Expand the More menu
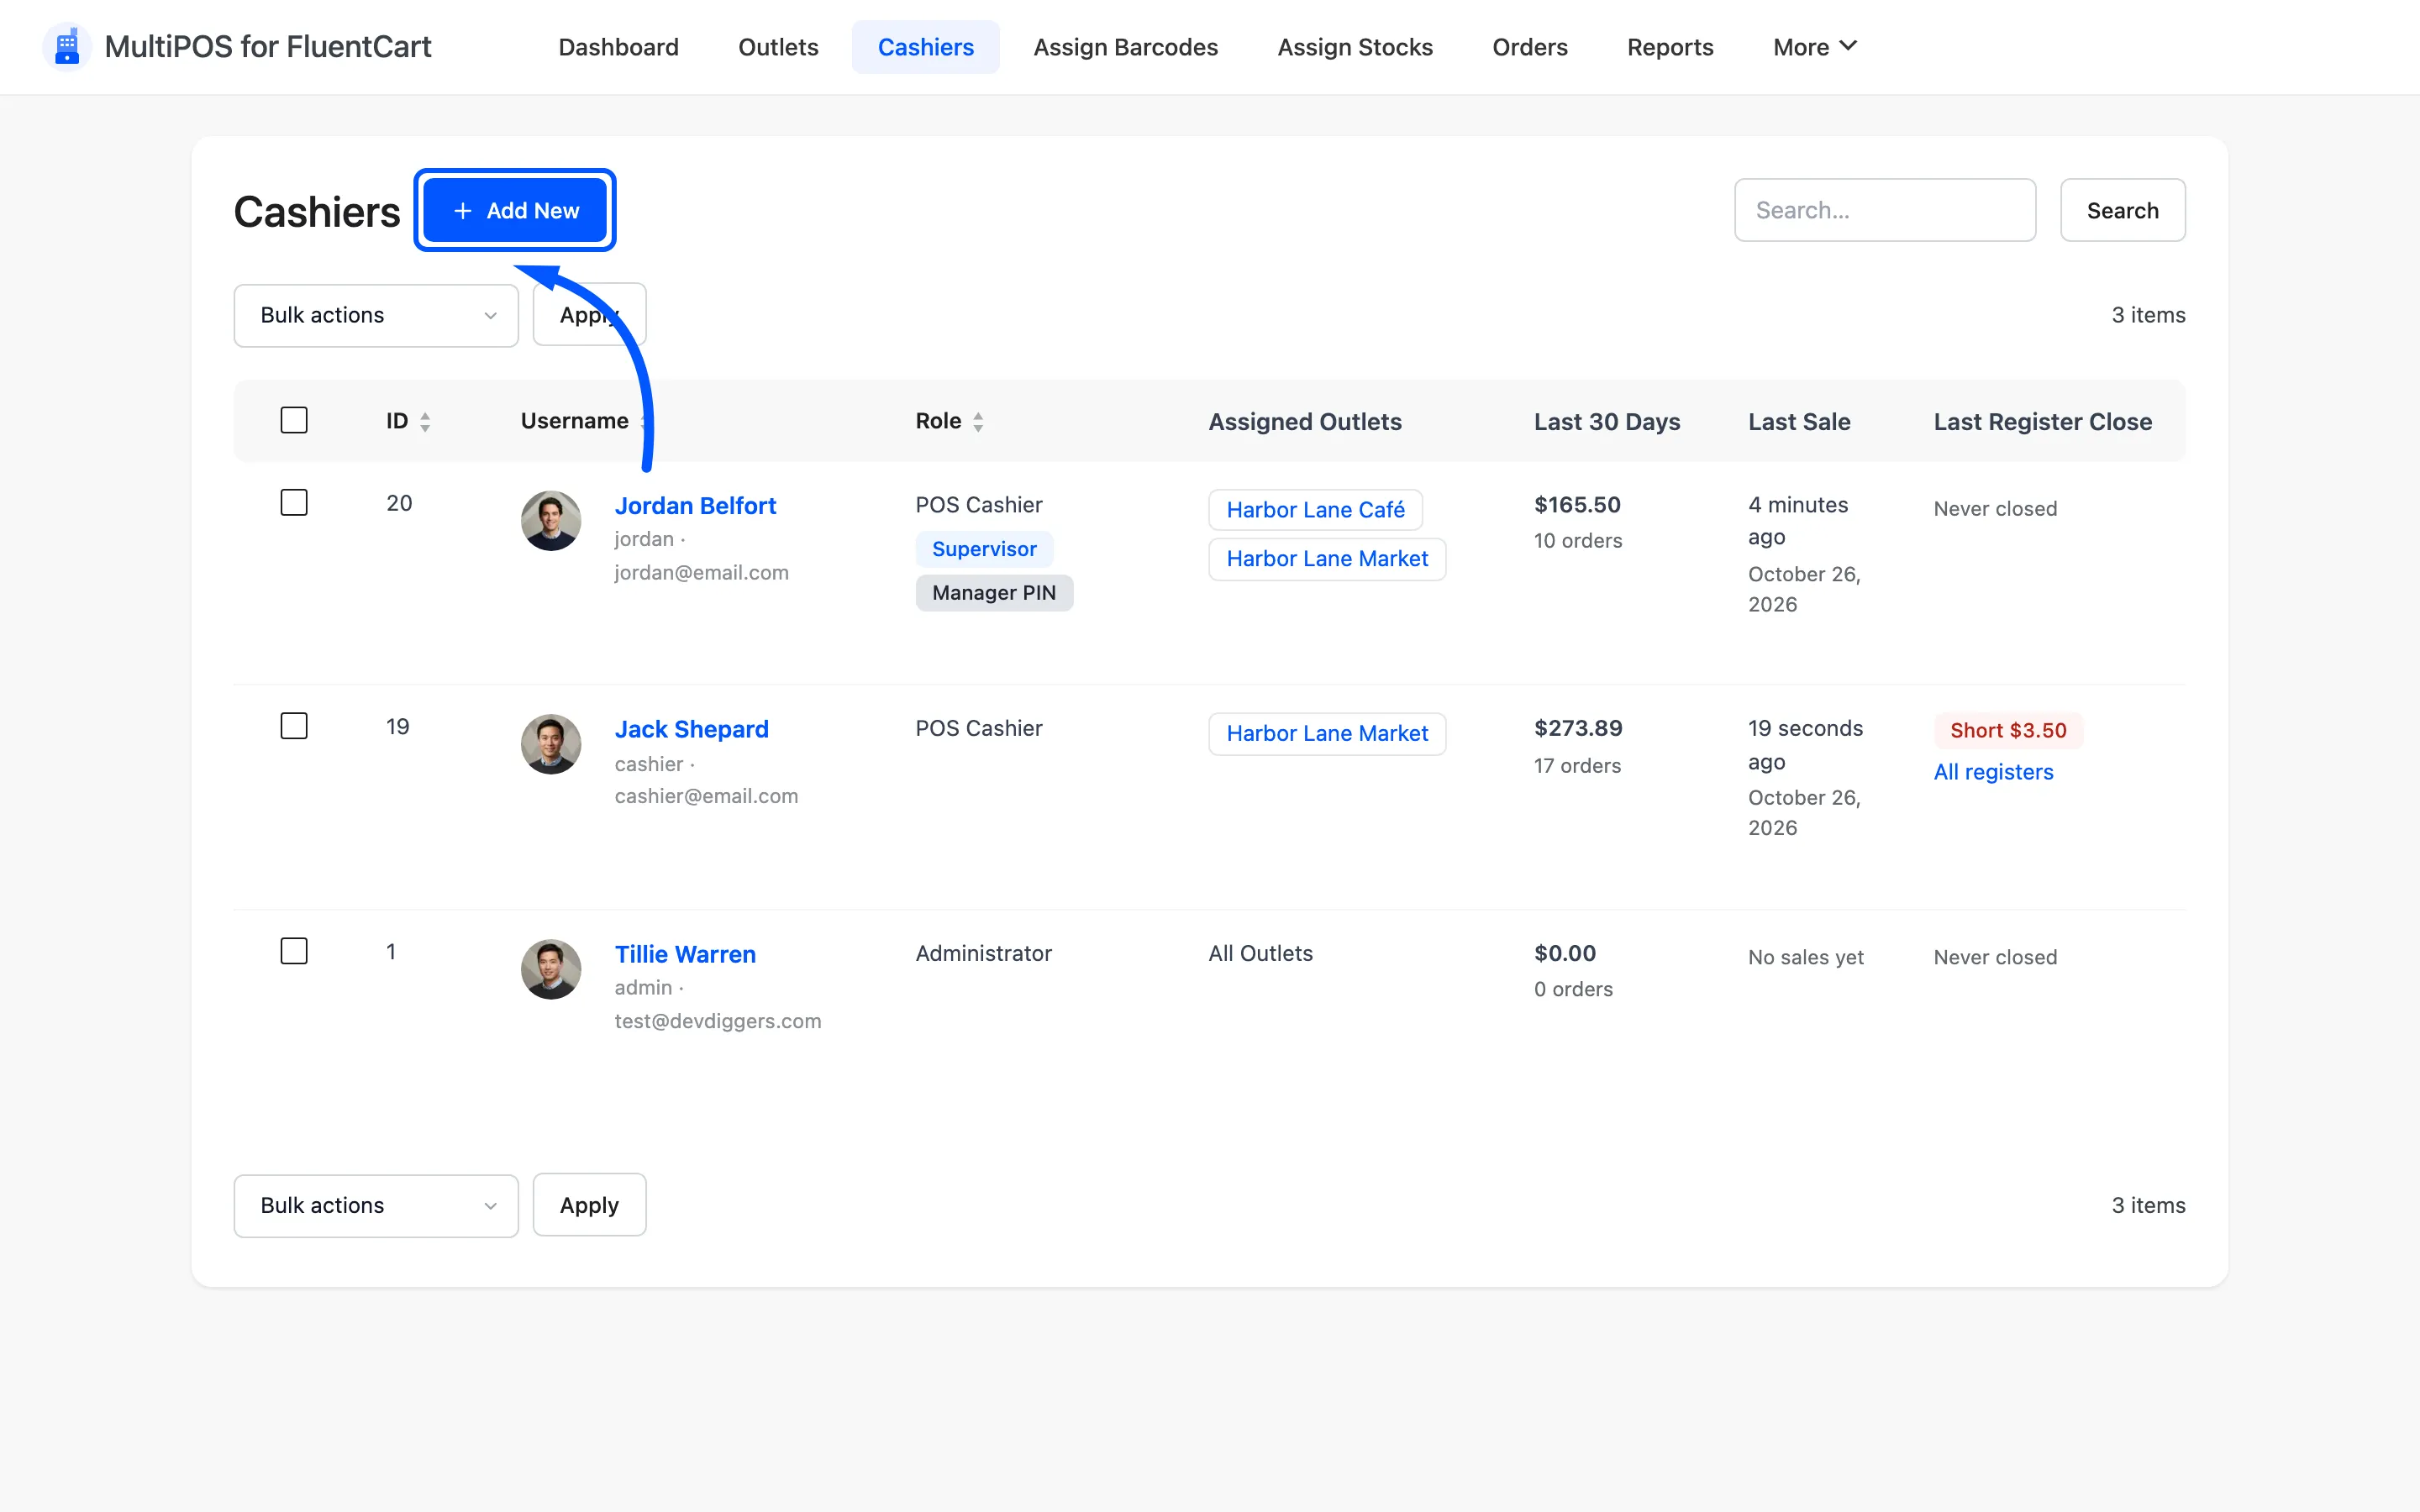 [1814, 47]
